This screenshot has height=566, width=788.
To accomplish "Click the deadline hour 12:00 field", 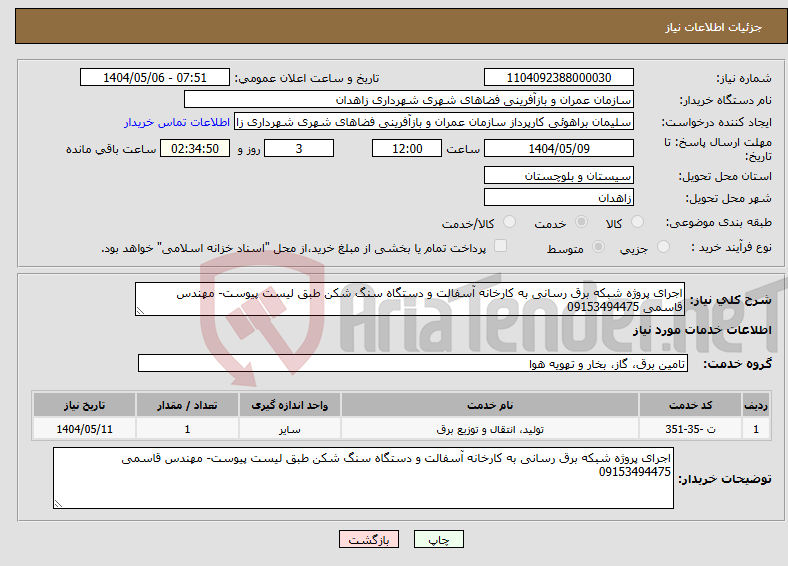I will pyautogui.click(x=407, y=148).
